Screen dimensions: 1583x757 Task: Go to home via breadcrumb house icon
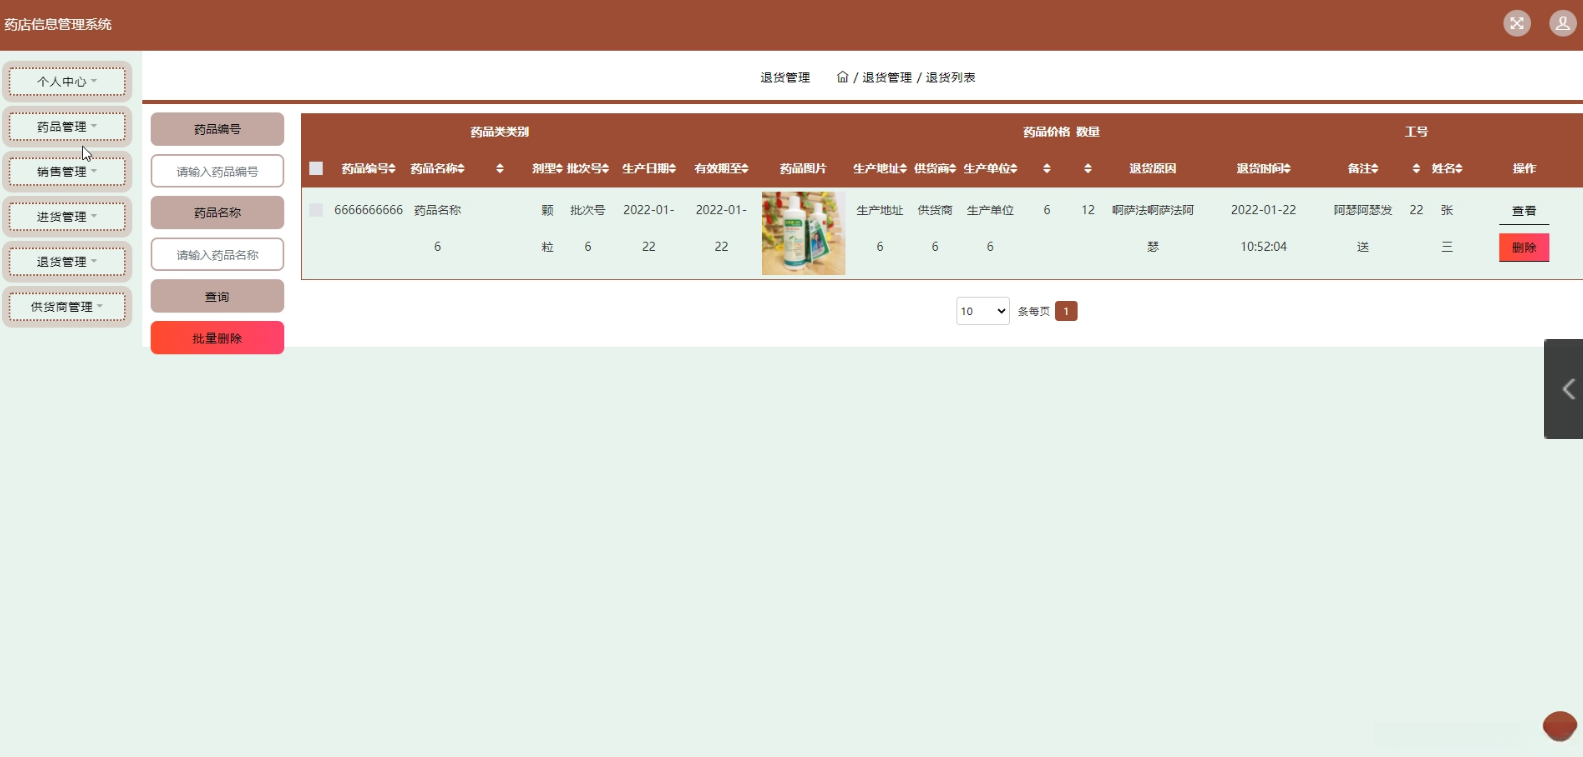click(x=843, y=77)
